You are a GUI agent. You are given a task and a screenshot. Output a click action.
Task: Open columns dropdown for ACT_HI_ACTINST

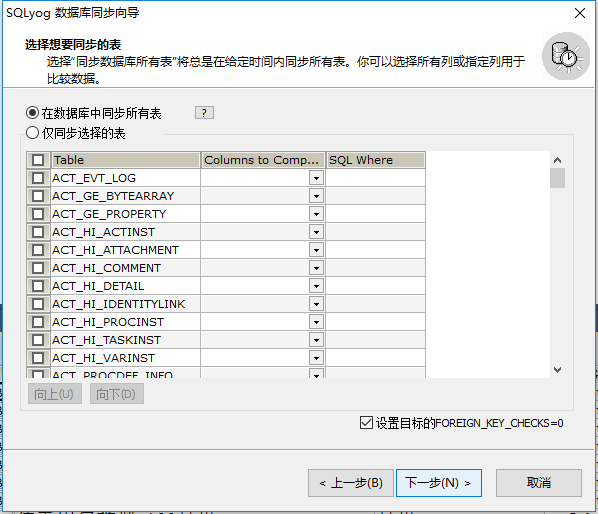[x=316, y=232]
